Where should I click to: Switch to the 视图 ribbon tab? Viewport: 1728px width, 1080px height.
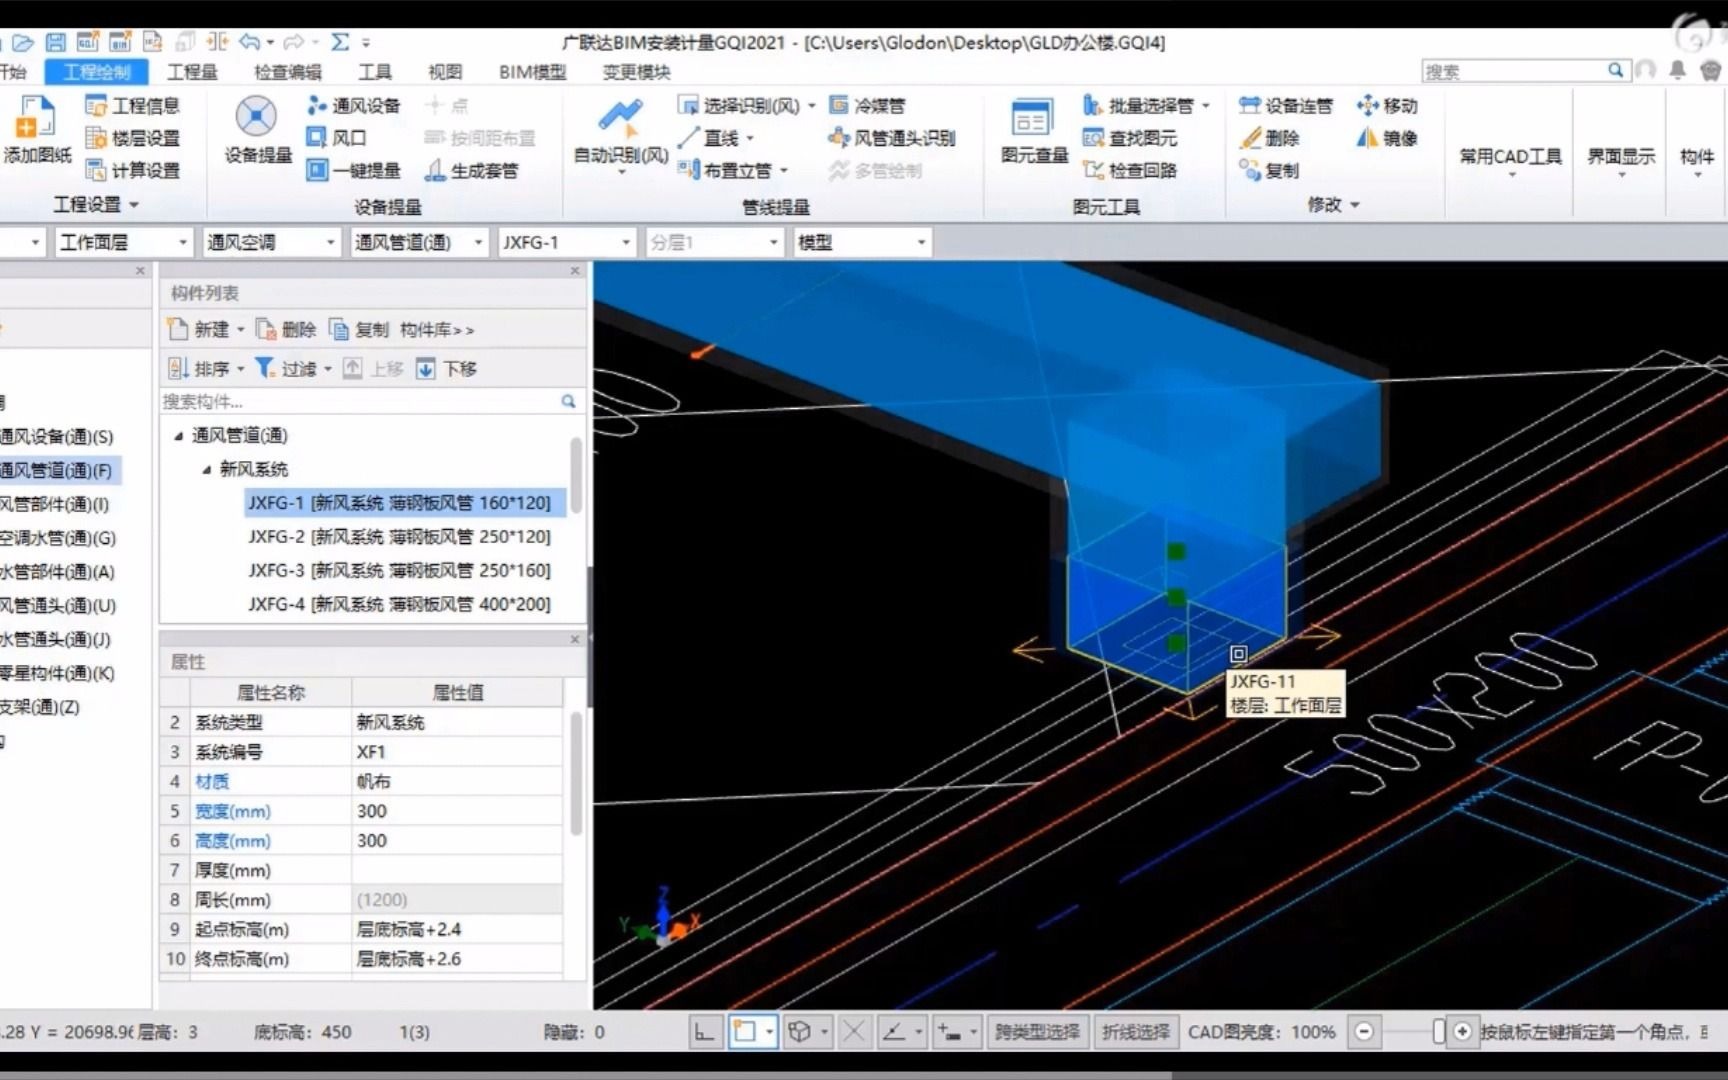tap(445, 72)
